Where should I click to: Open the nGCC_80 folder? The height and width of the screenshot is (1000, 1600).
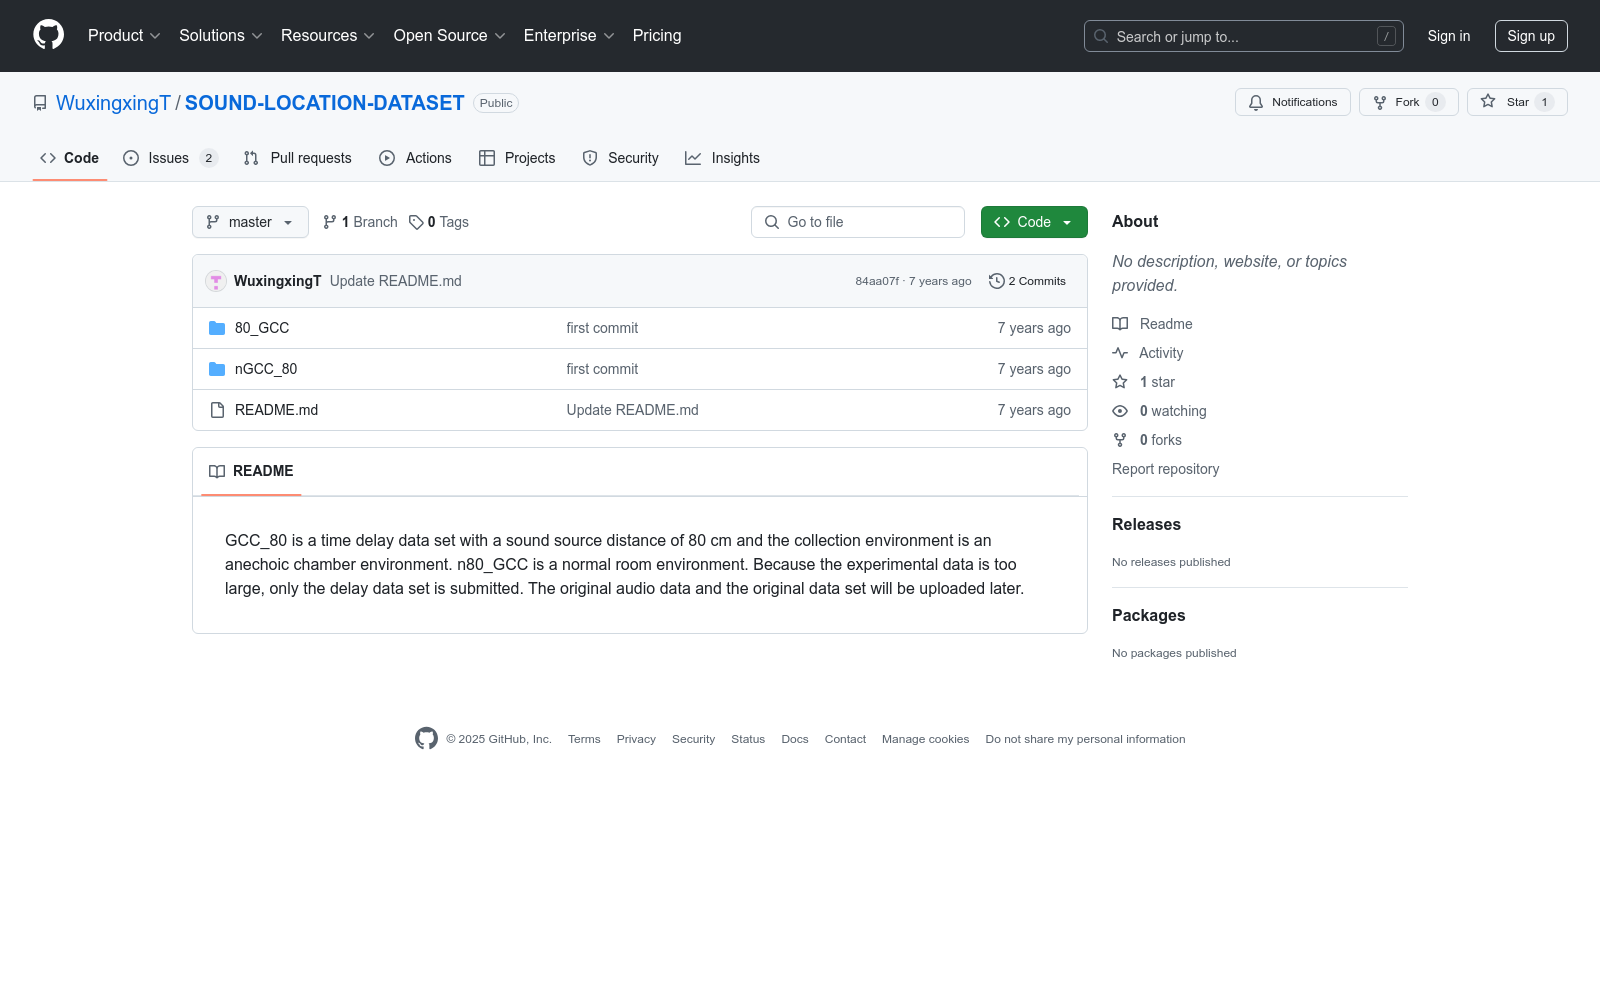click(x=266, y=369)
